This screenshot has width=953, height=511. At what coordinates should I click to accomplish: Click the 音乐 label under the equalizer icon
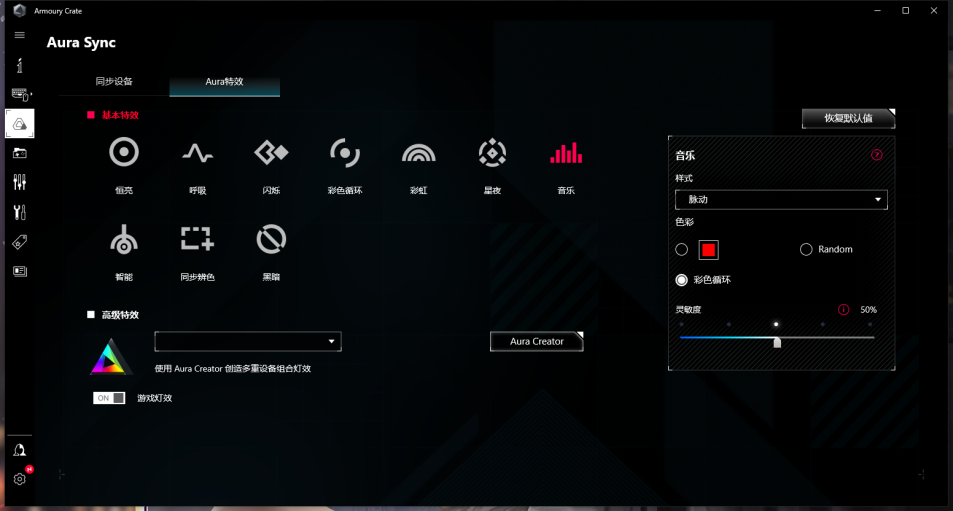pos(566,191)
